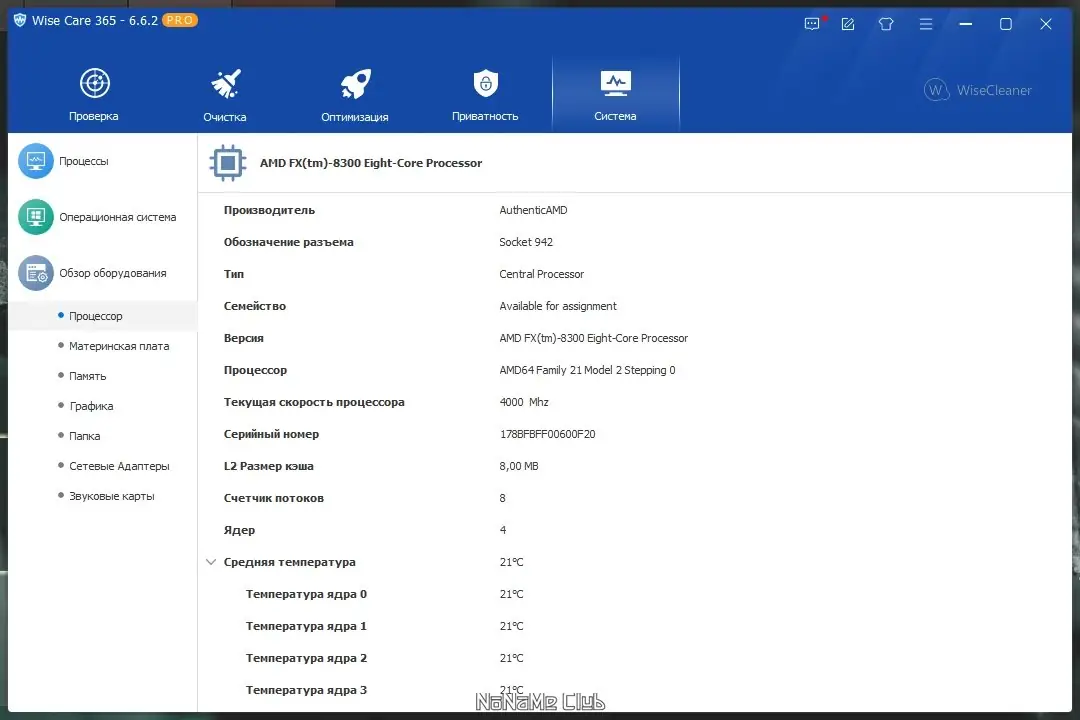Click the Обозначение разъема label
This screenshot has height=720, width=1080.
289,242
